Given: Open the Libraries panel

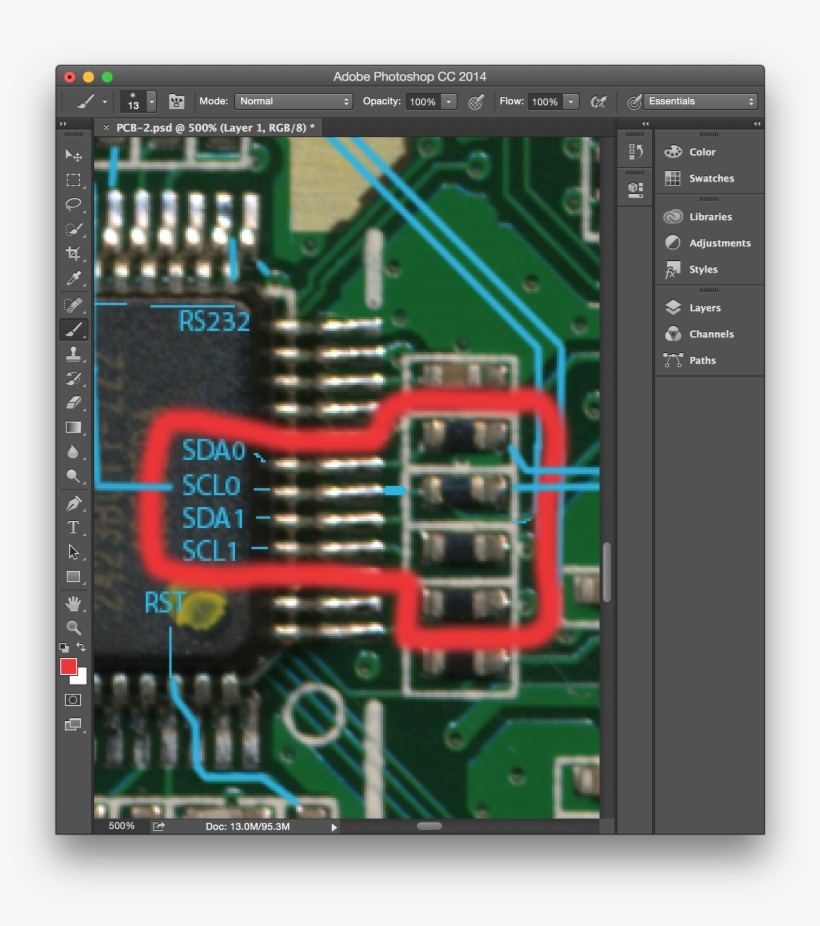Looking at the screenshot, I should click(711, 216).
